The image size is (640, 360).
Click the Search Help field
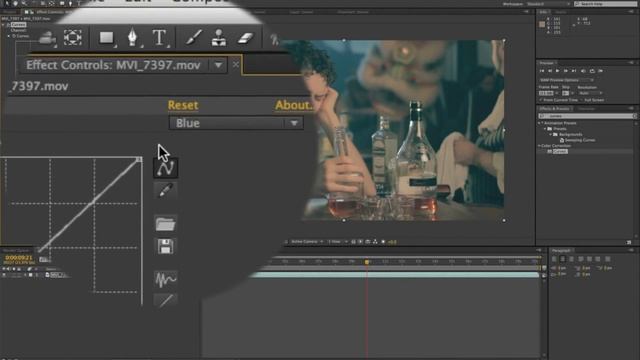[x=605, y=4]
